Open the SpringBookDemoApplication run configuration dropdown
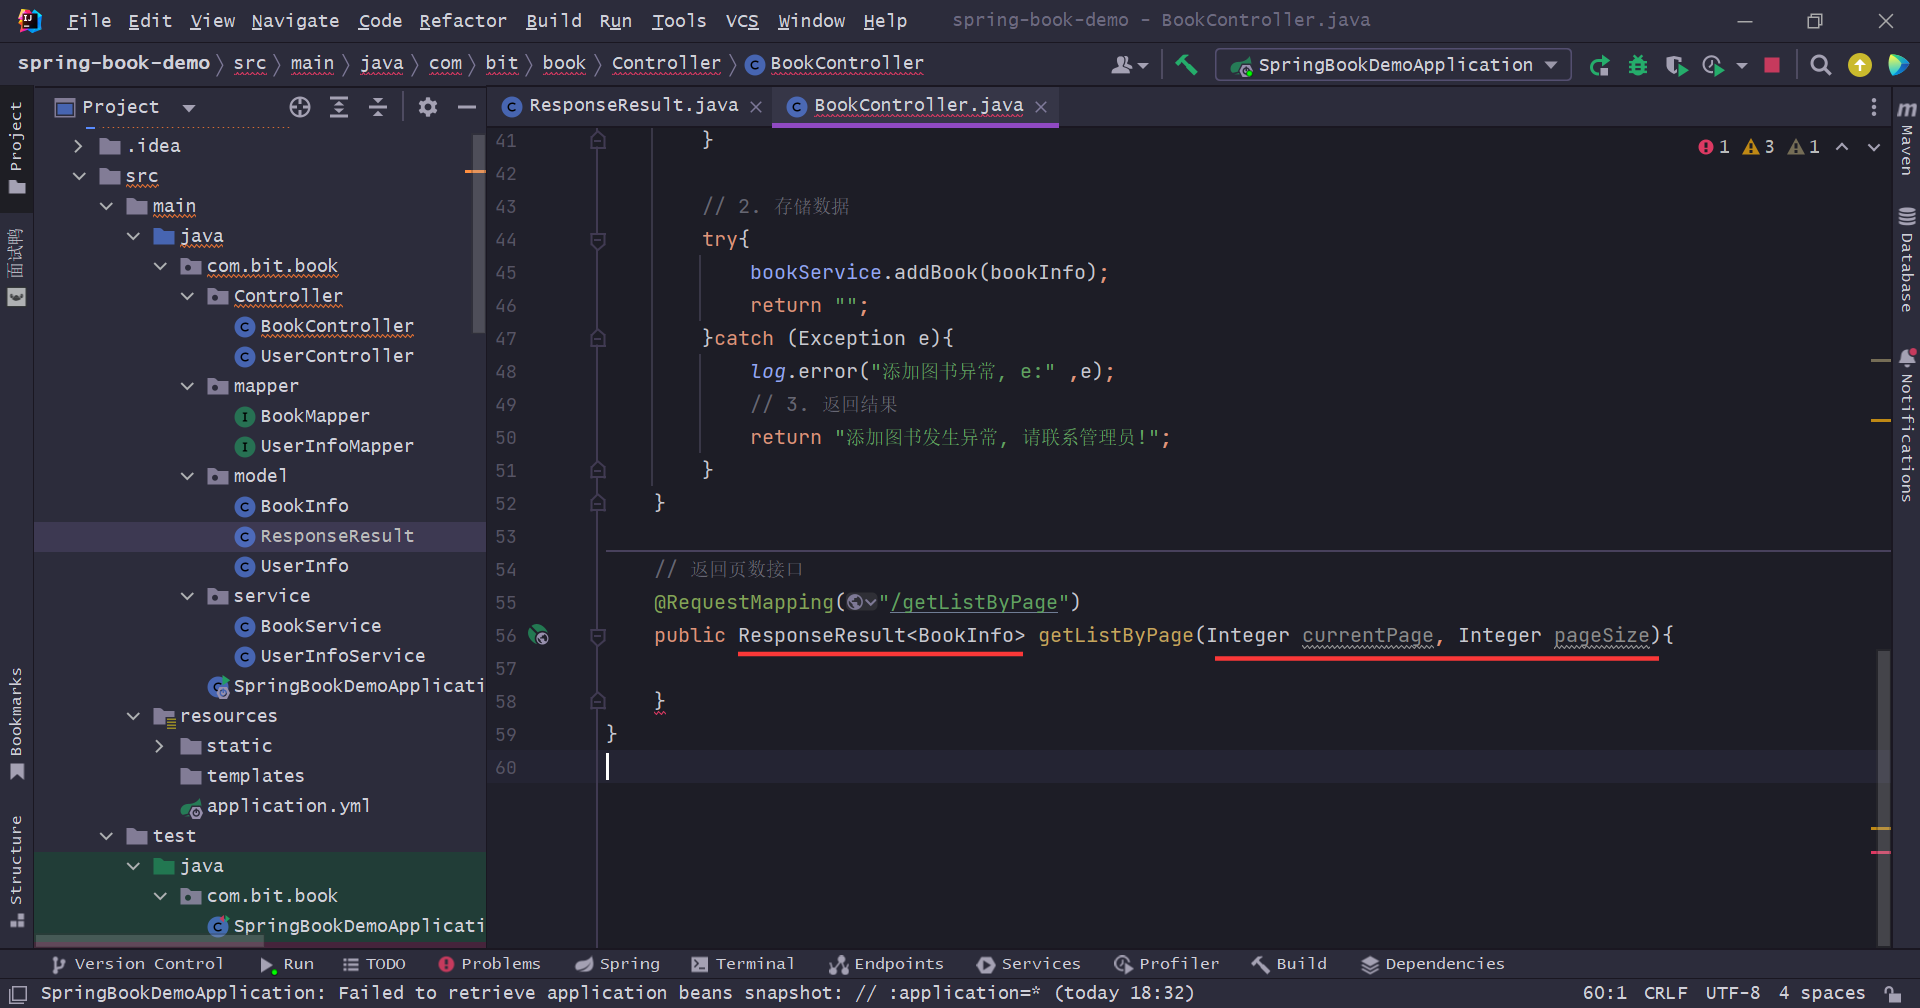This screenshot has width=1920, height=1008. coord(1393,65)
